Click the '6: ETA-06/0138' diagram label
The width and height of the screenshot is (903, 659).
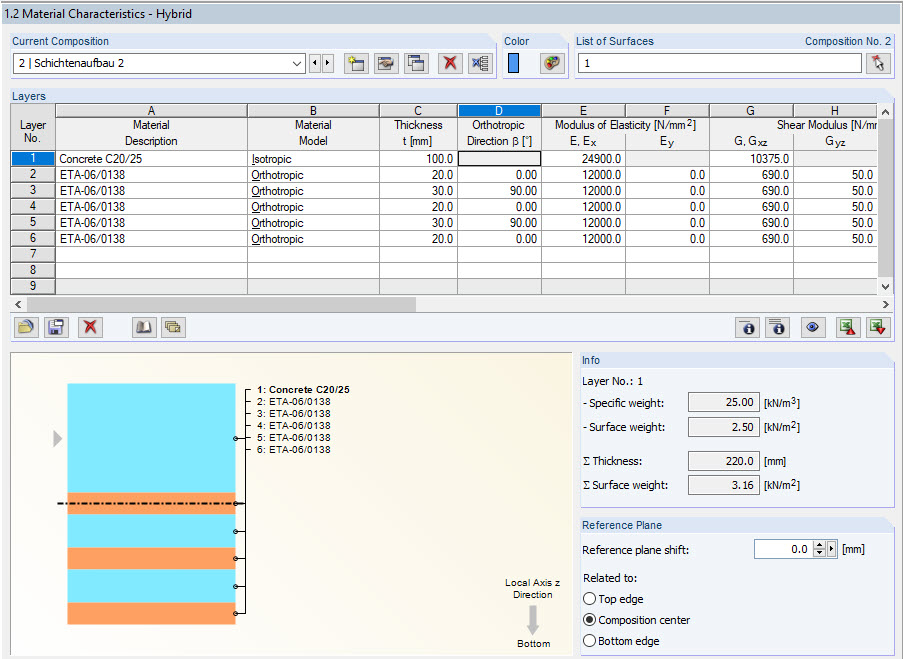pos(294,449)
